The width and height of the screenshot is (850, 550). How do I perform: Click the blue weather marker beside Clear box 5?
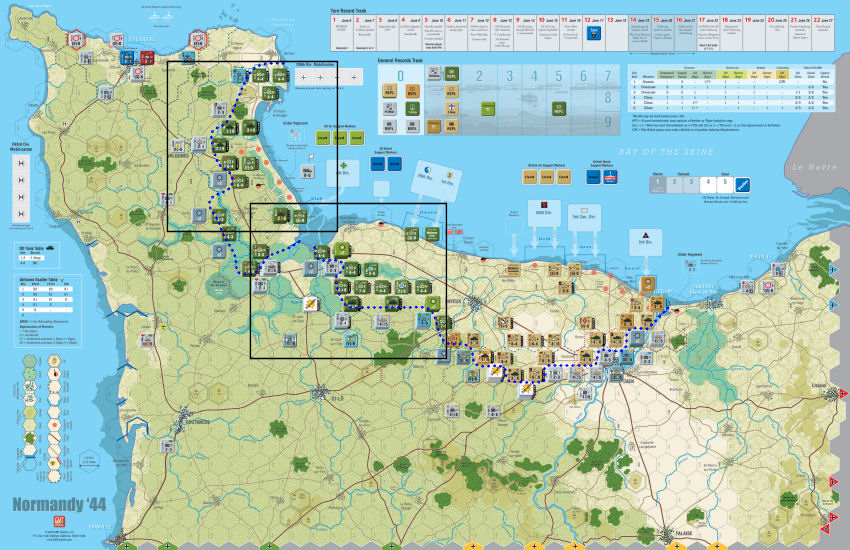742,185
